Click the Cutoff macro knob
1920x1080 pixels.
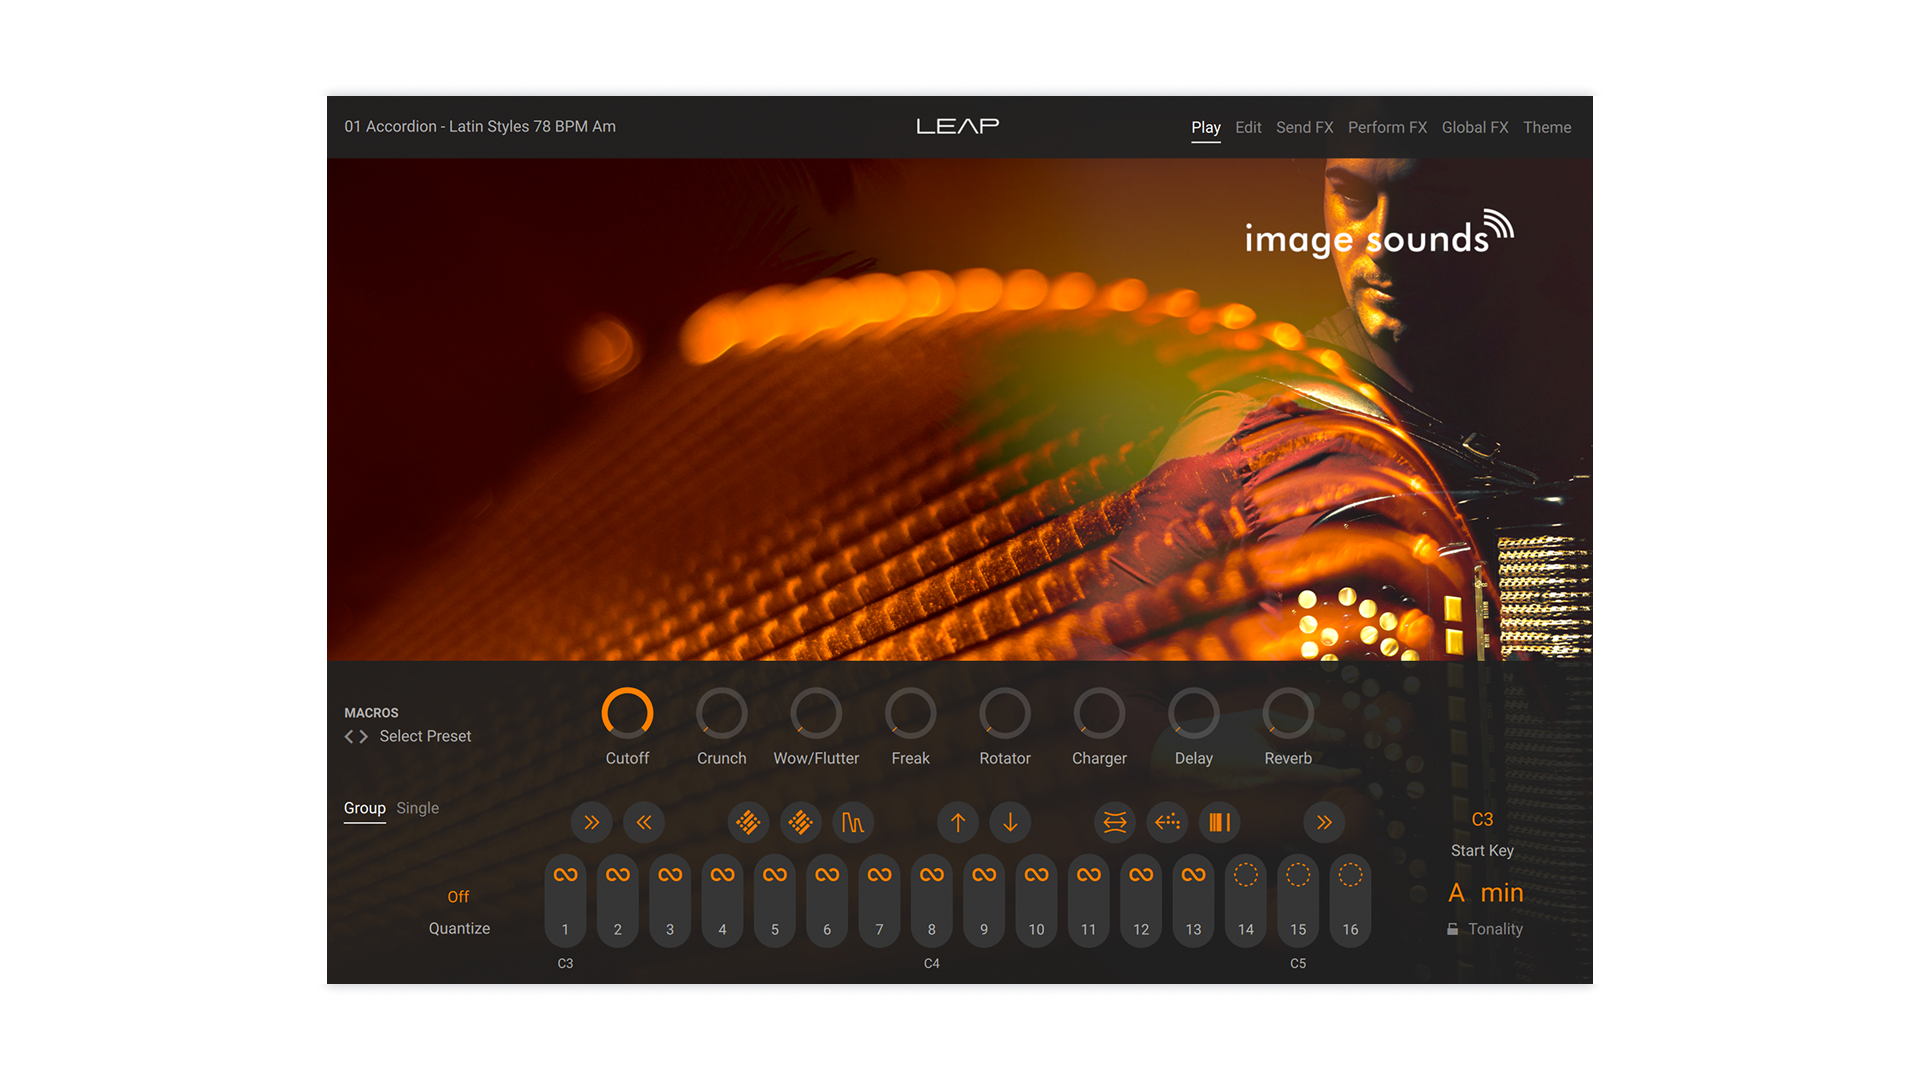[x=627, y=712]
